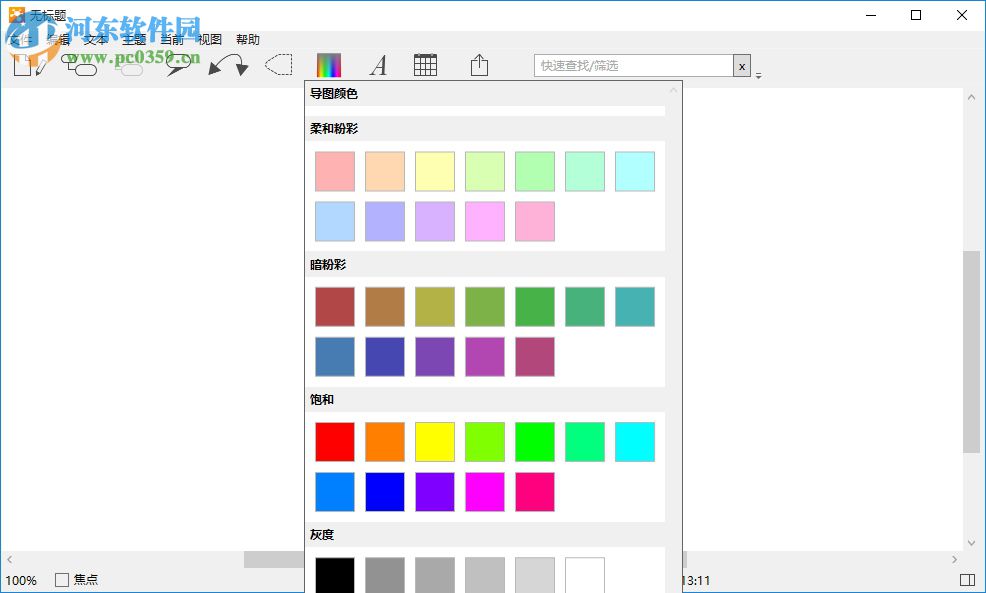The image size is (986, 593).
Task: Select the red swatch under 饱和
Action: [334, 441]
